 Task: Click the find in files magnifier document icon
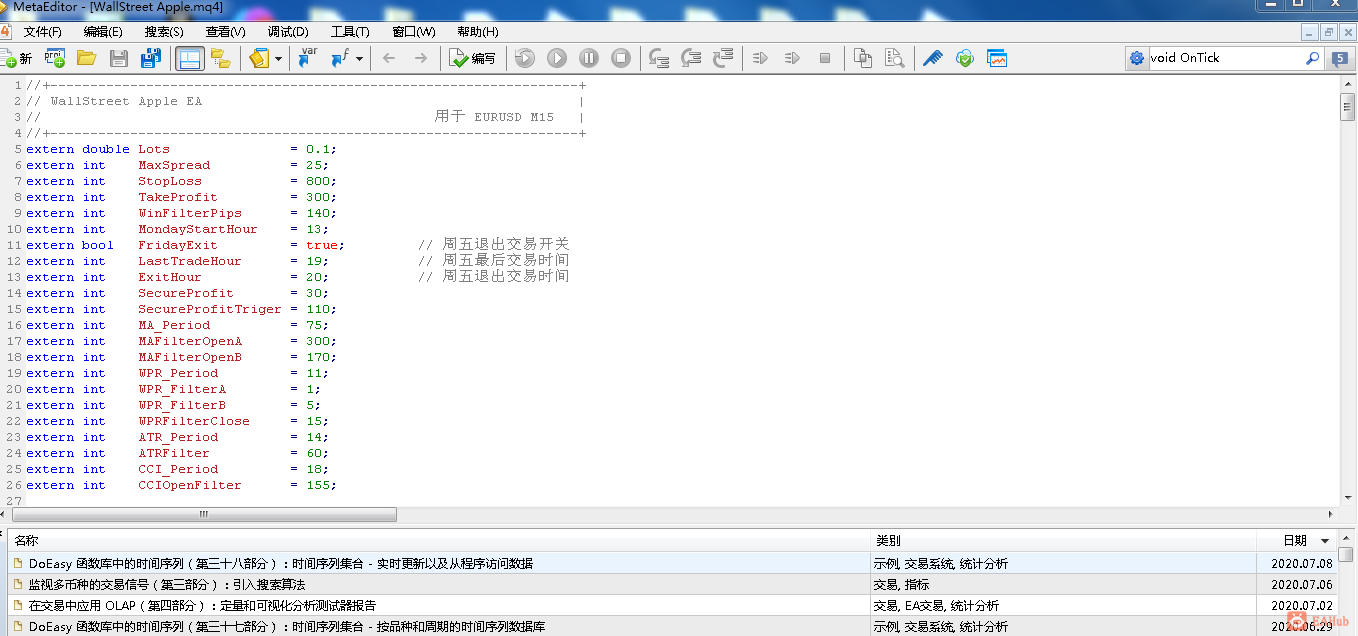[894, 58]
